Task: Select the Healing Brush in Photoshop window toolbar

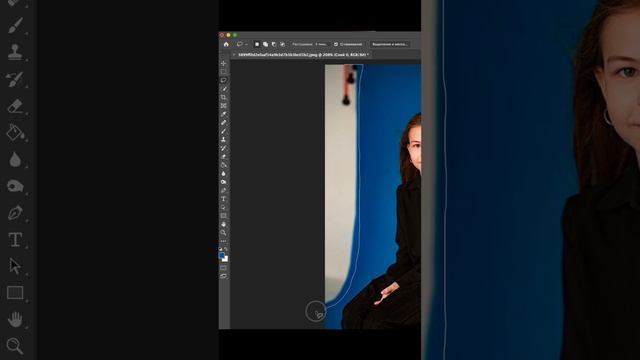Action: [223, 122]
